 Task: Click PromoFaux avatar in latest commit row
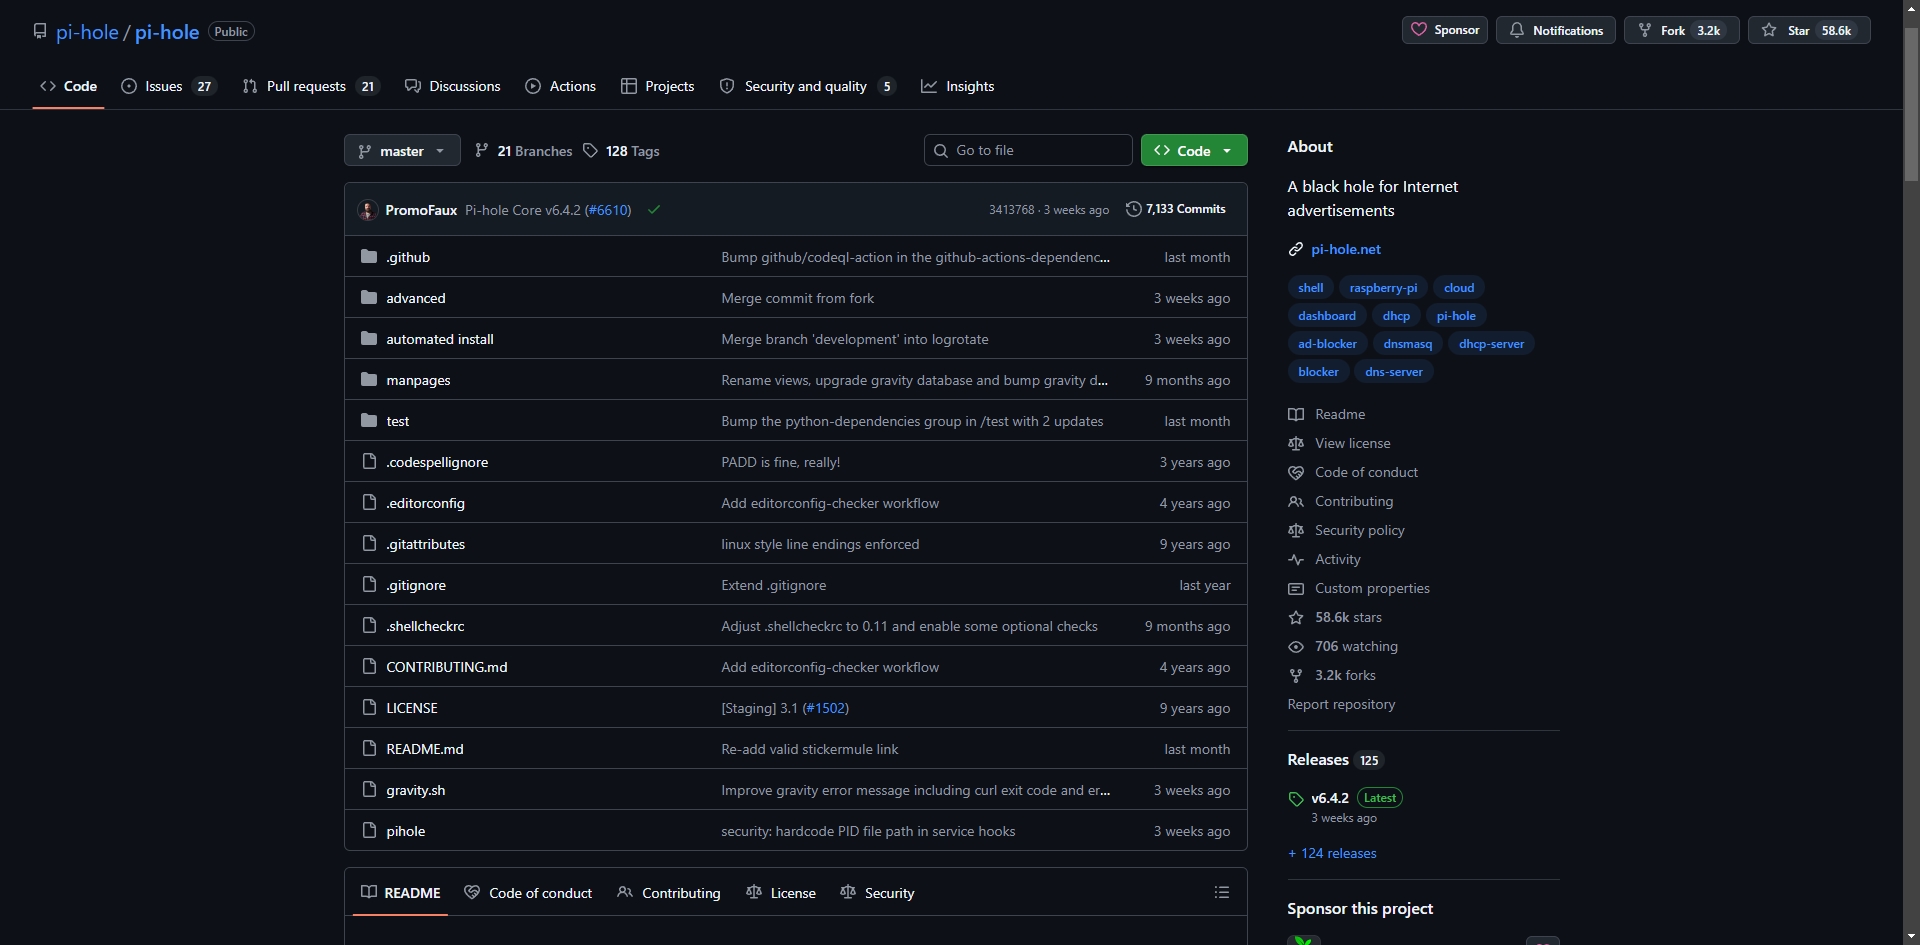368,210
